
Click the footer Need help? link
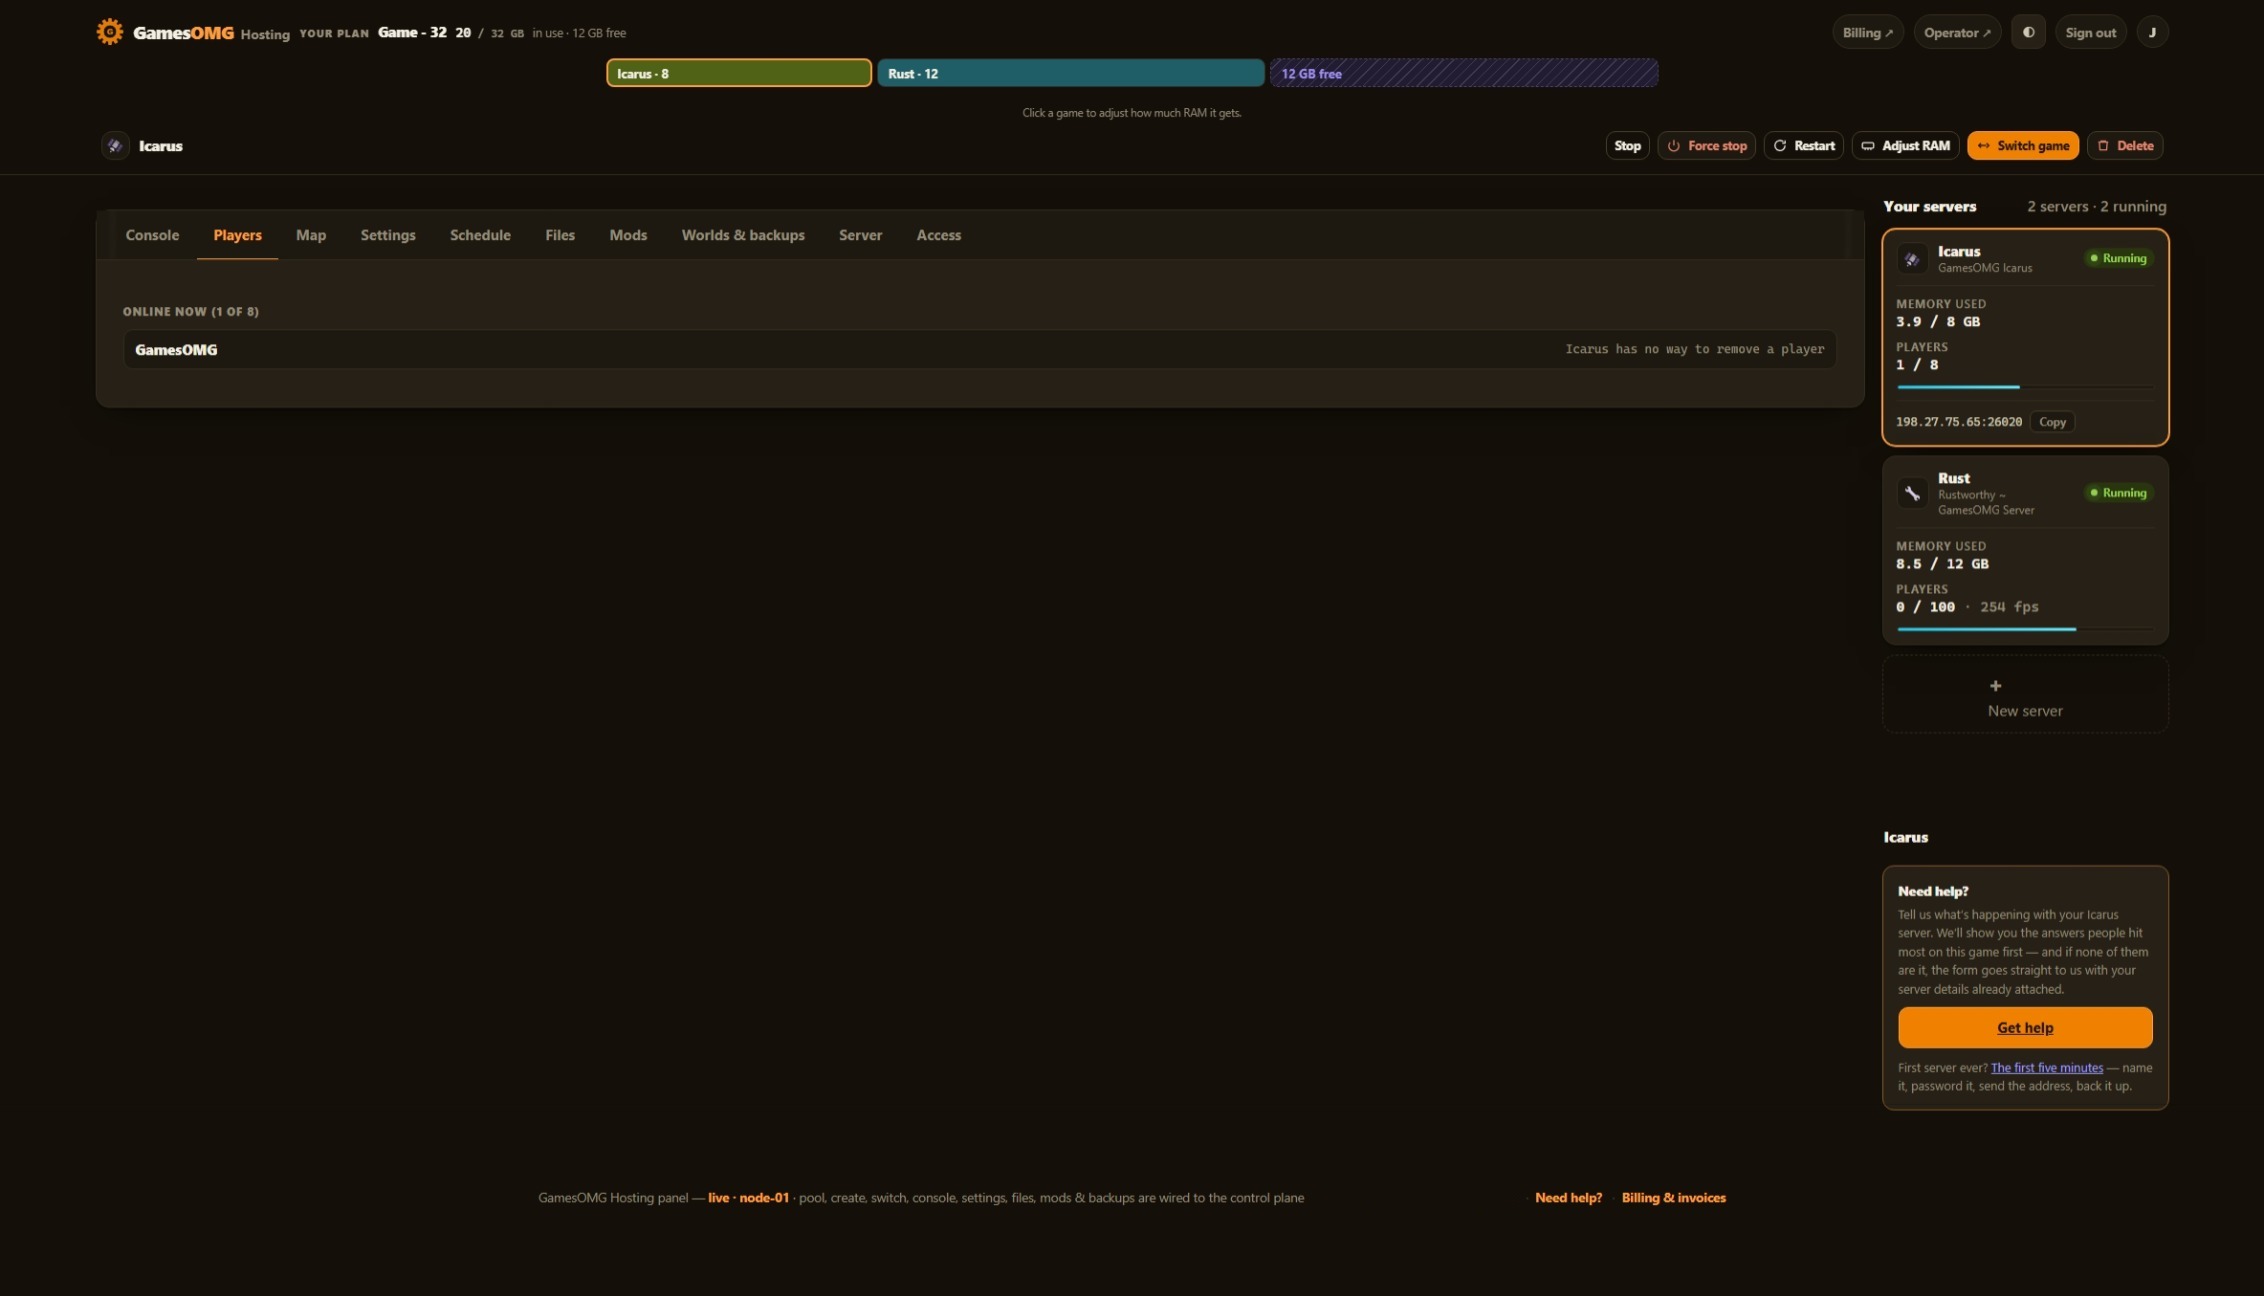(1568, 1197)
